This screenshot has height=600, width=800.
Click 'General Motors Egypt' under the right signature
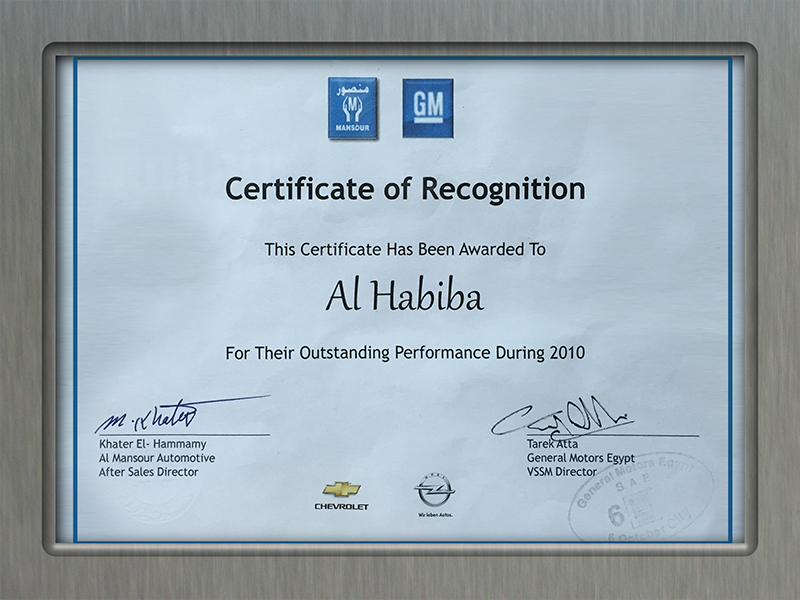click(x=580, y=457)
